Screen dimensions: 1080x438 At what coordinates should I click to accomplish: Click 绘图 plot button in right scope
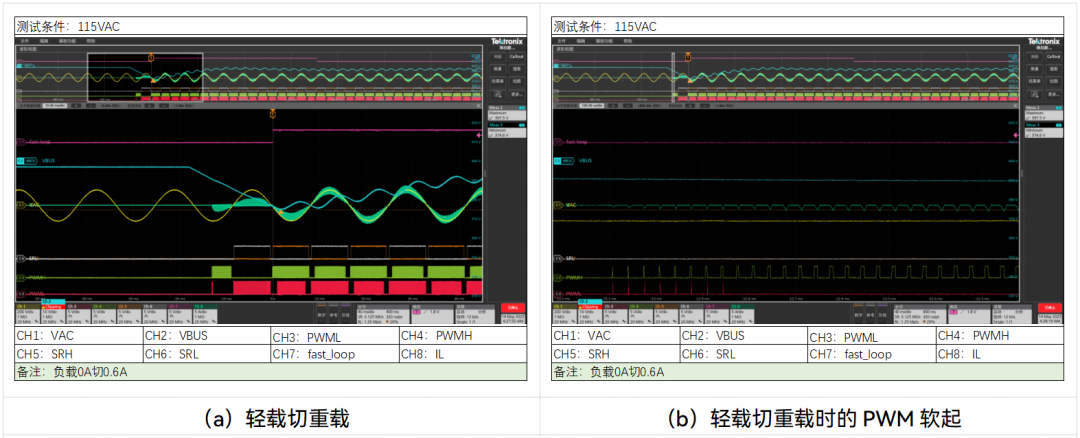pyautogui.click(x=1055, y=81)
